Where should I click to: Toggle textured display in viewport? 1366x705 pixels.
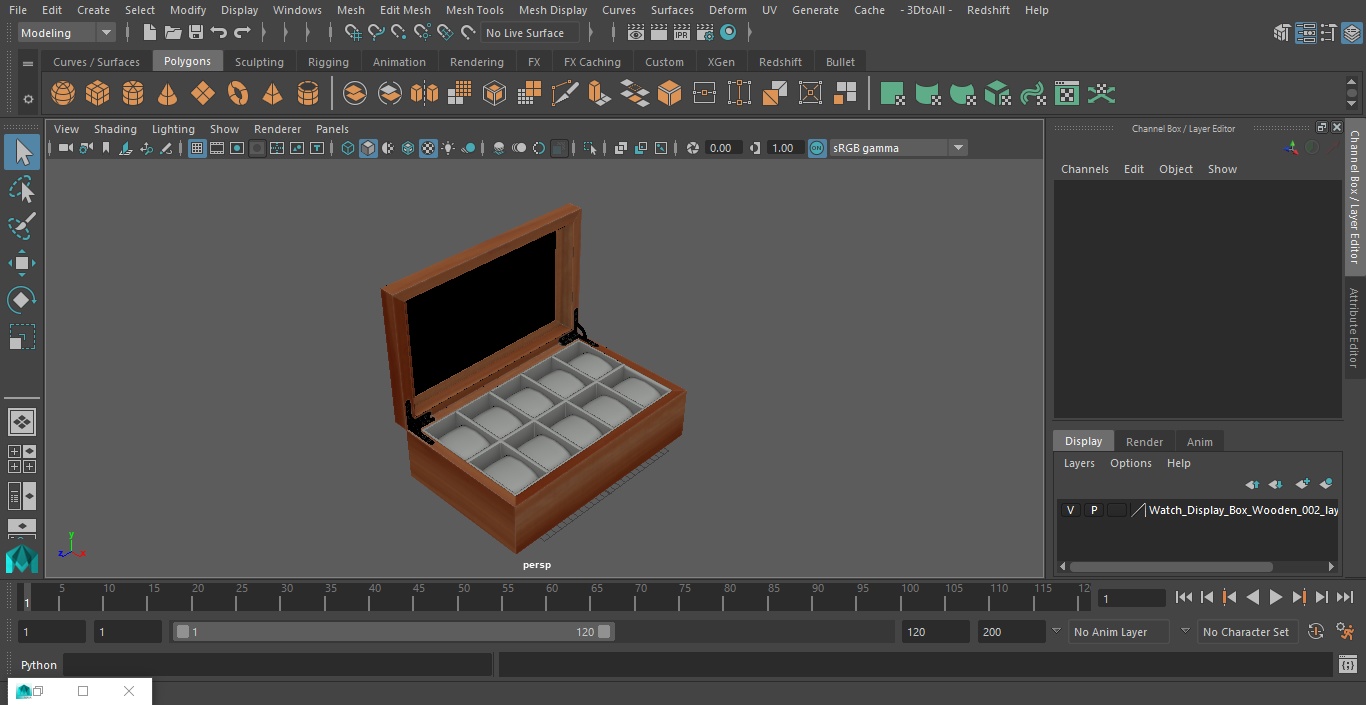coord(428,148)
